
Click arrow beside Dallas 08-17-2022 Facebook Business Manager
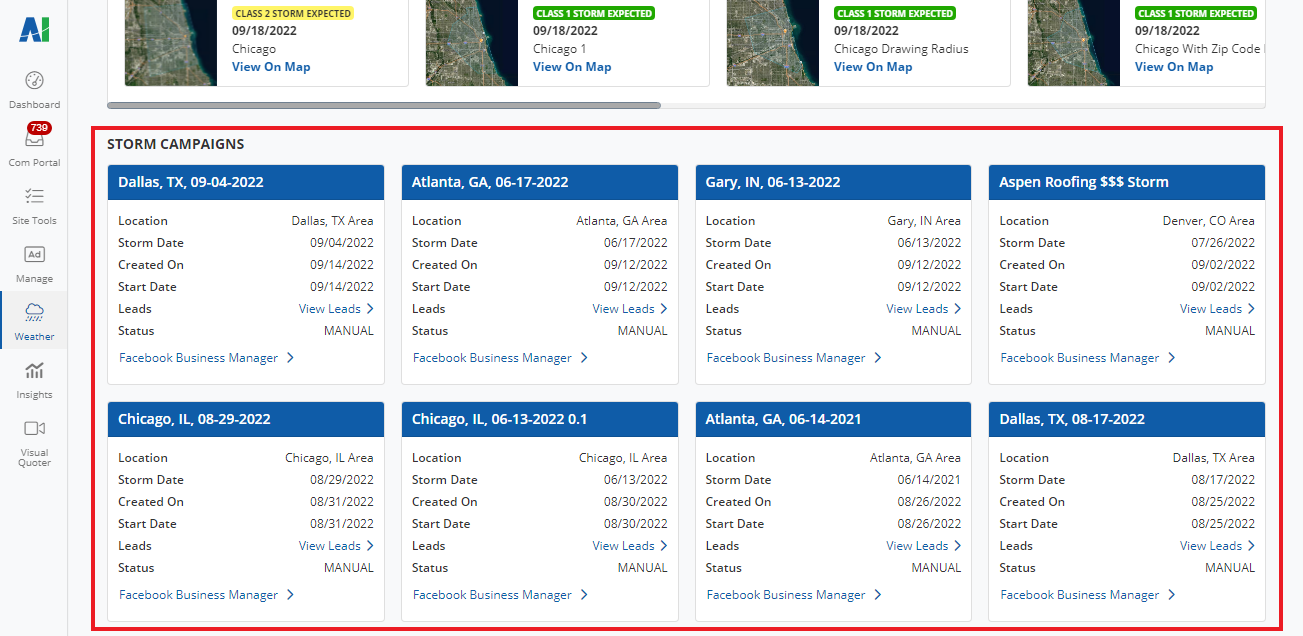(x=1171, y=595)
